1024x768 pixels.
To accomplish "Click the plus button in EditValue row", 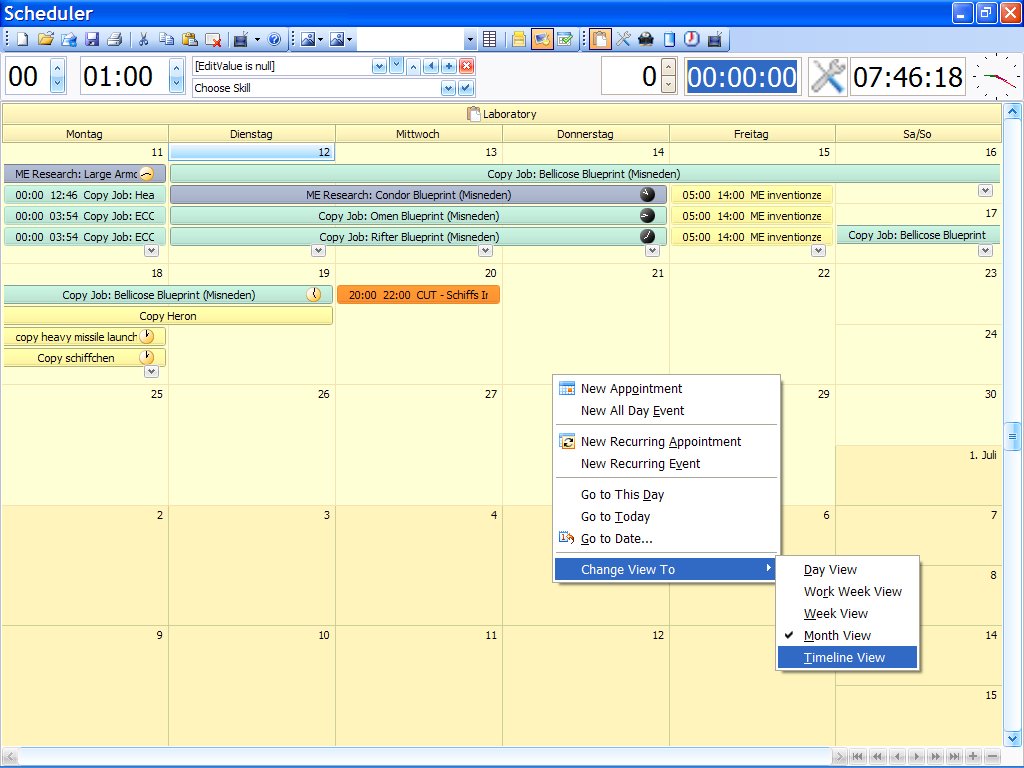I will tap(449, 66).
